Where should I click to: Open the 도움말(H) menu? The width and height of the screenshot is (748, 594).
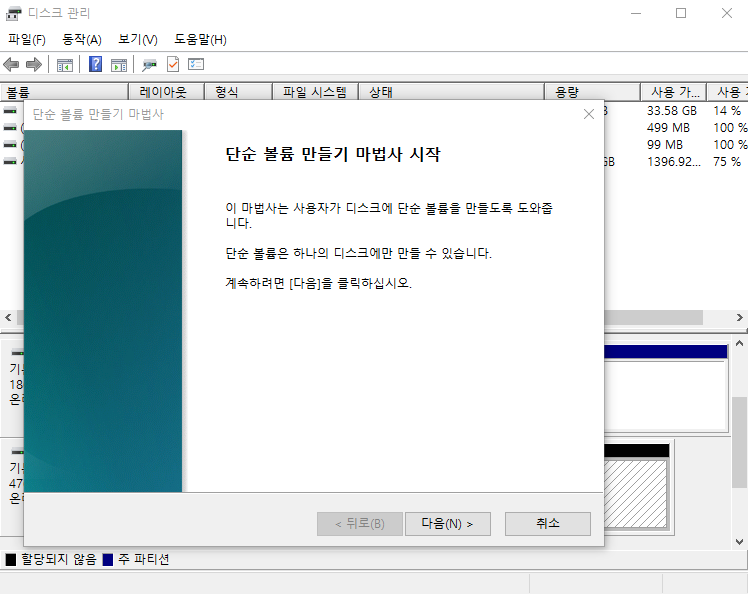[200, 40]
